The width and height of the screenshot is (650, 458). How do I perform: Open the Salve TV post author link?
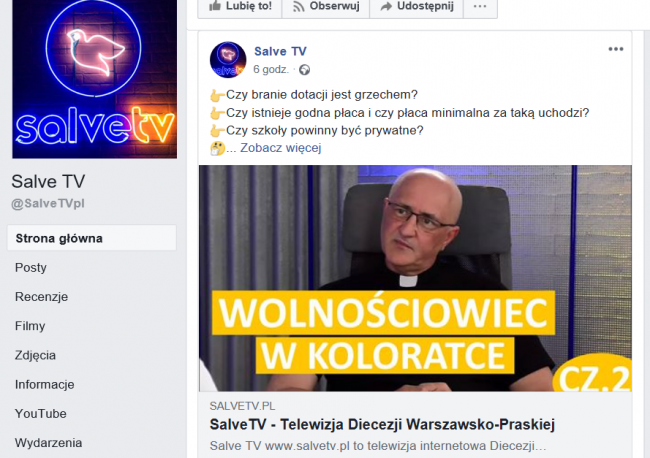pos(280,51)
